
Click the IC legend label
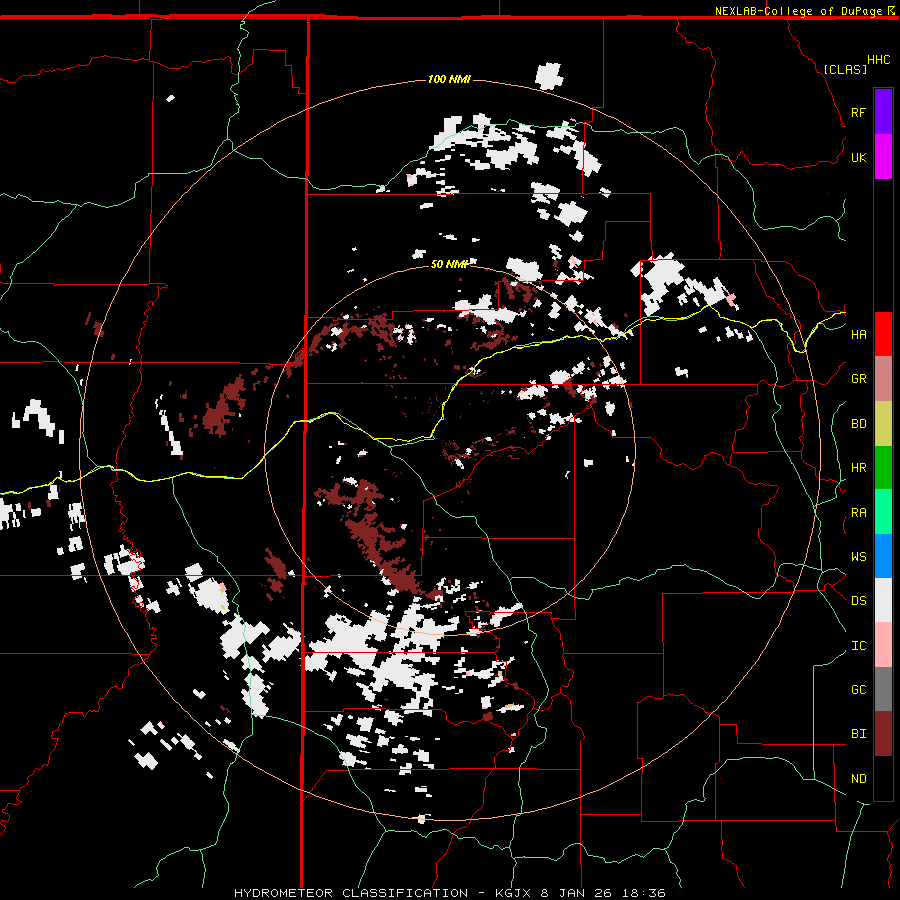click(858, 646)
